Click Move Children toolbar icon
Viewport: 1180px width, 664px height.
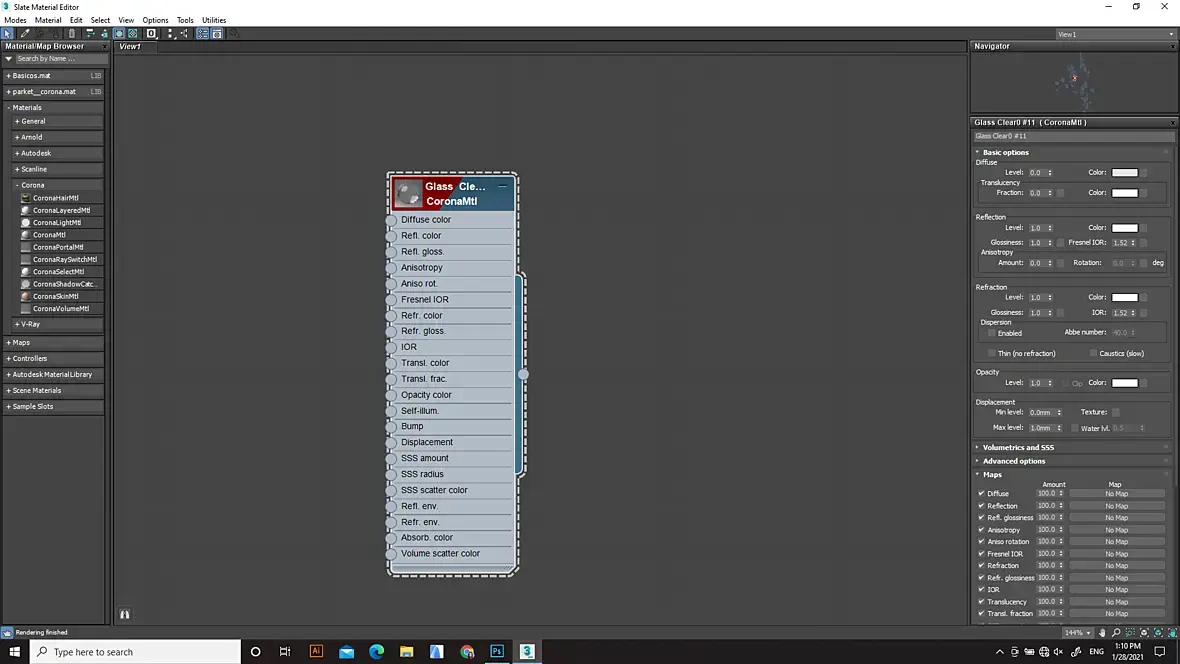point(90,34)
